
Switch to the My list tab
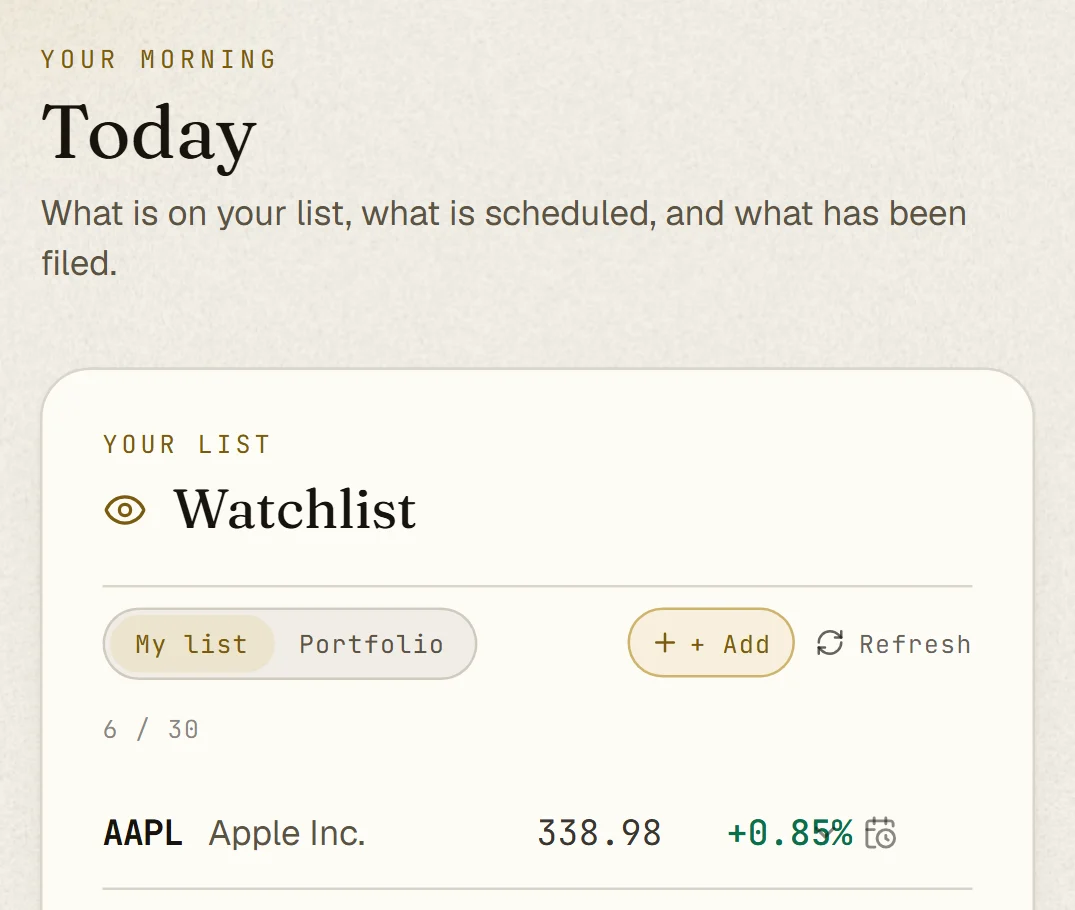[192, 644]
